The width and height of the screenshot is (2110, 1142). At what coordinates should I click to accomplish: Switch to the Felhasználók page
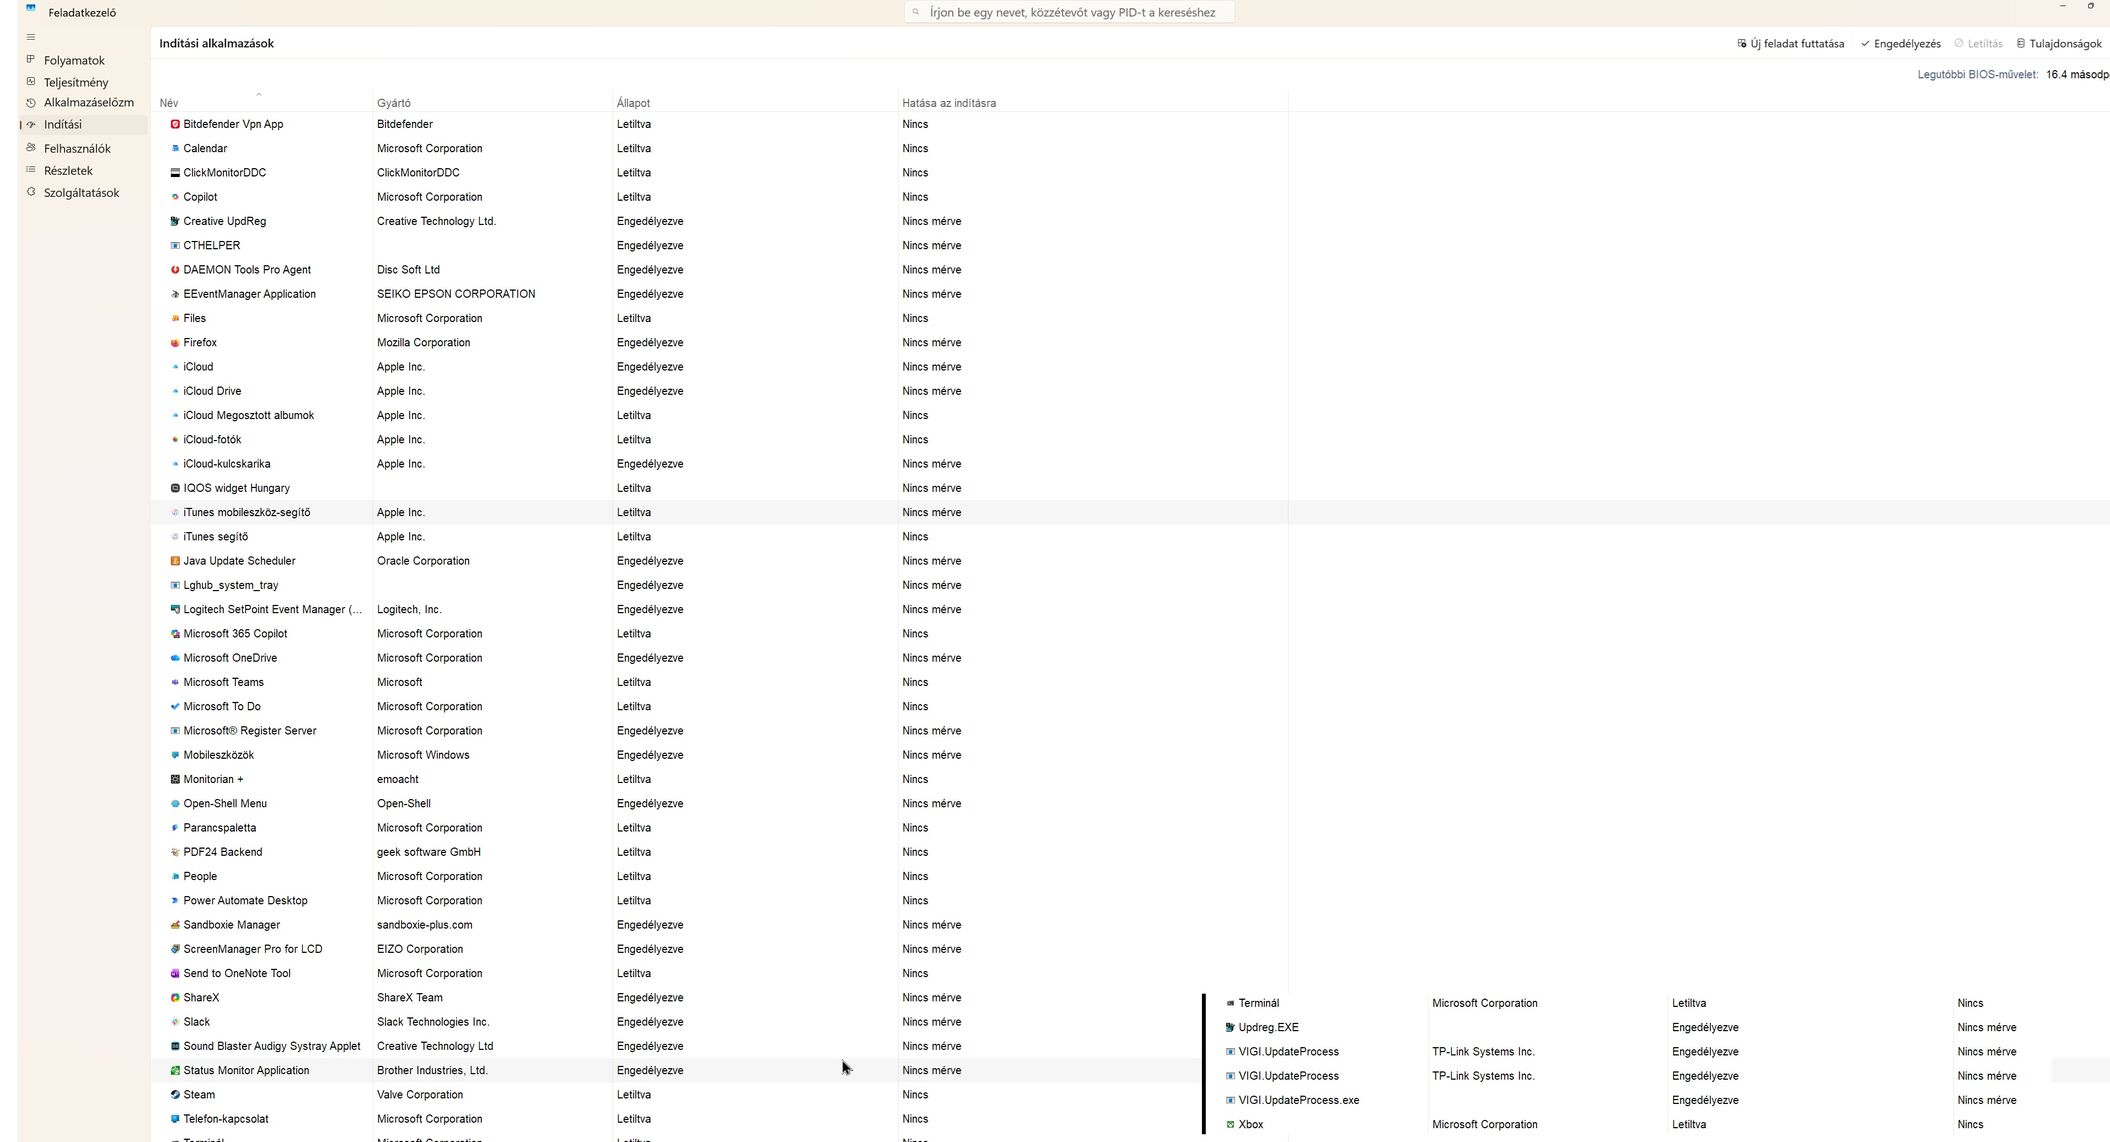click(77, 149)
